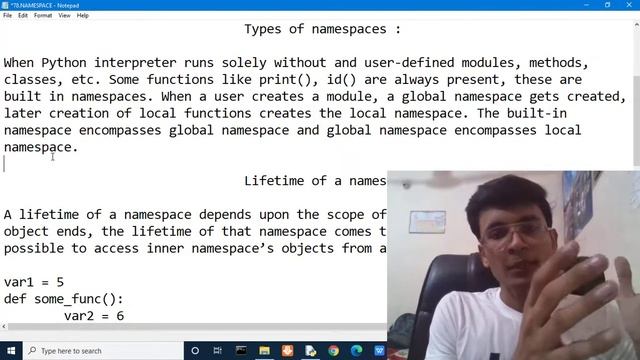Click the Windows Start button
The width and height of the screenshot is (640, 360).
[11, 351]
